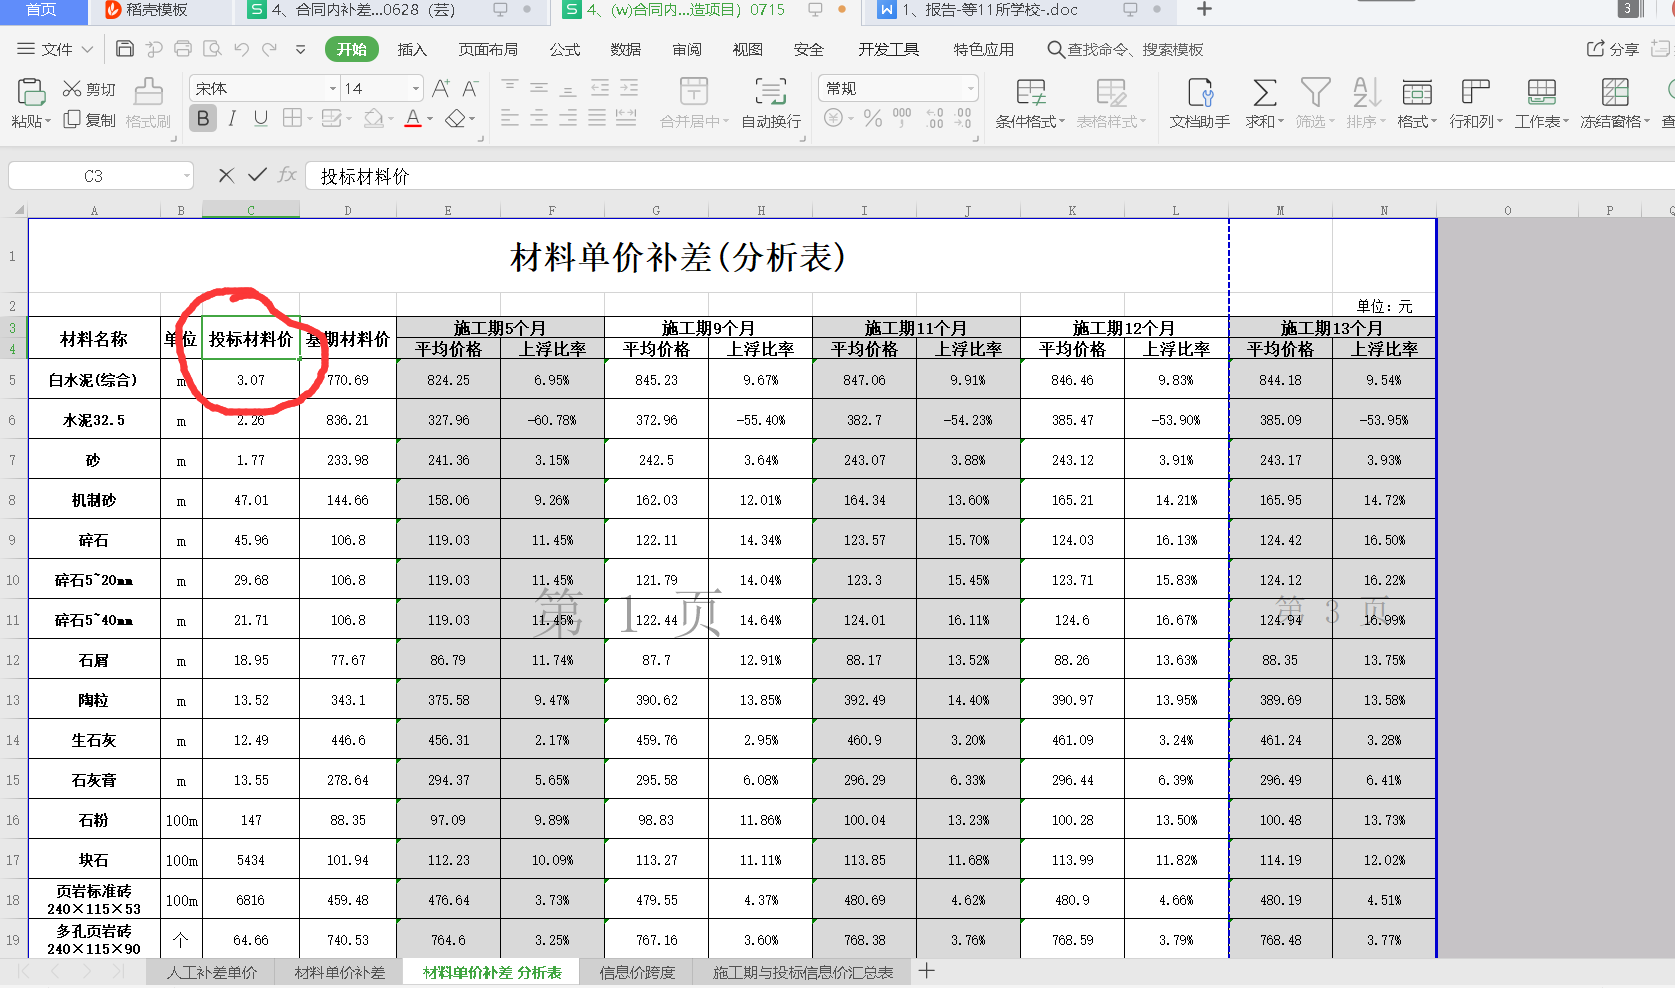This screenshot has width=1675, height=988.
Task: Click the Save icon in quick toolbar
Action: 125,49
